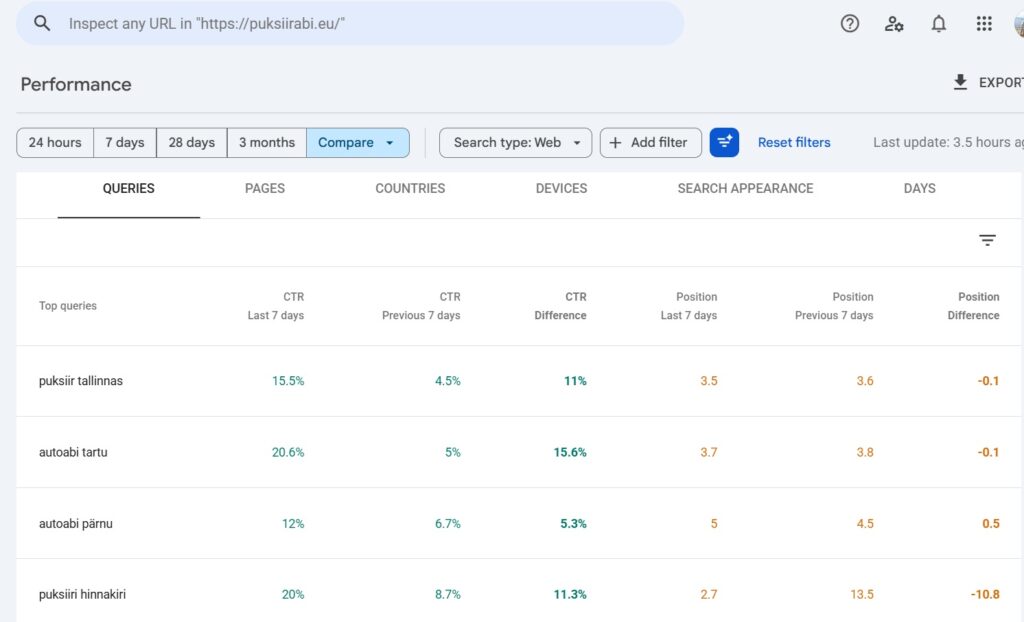Open the Devices tab
The height and width of the screenshot is (622, 1024).
562,189
